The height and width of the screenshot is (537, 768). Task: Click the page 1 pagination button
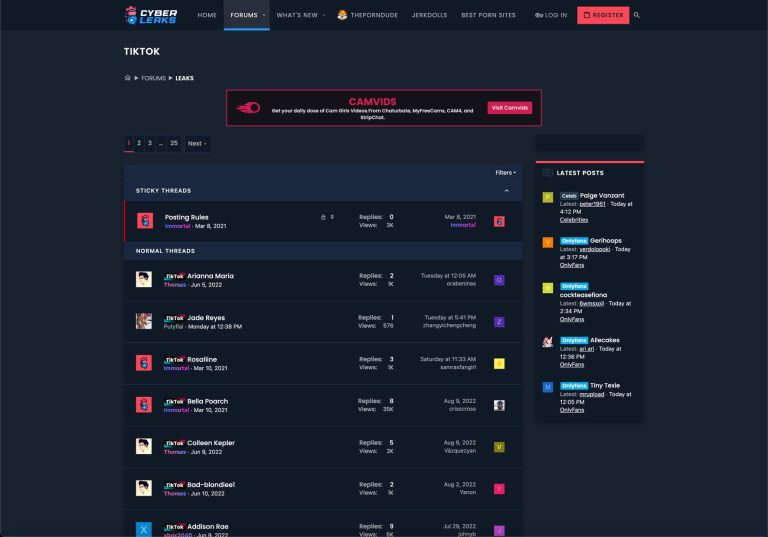click(x=128, y=143)
